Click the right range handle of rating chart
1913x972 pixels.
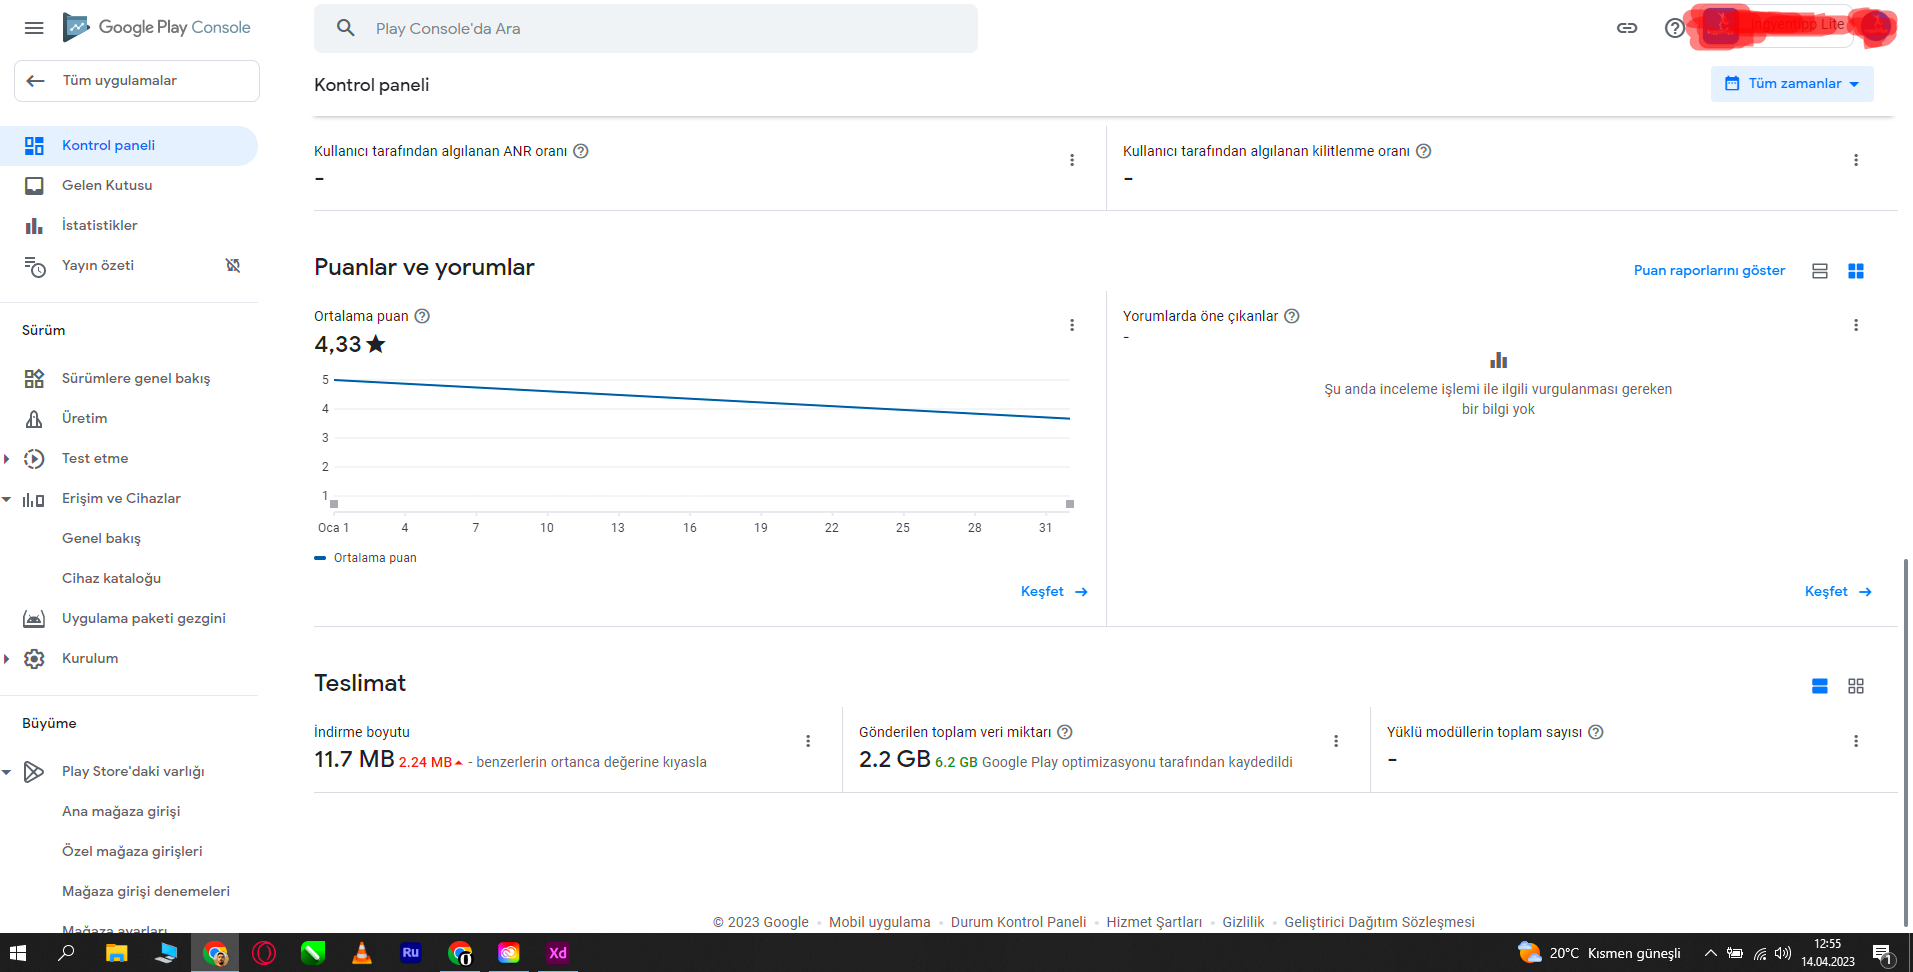click(x=1070, y=504)
